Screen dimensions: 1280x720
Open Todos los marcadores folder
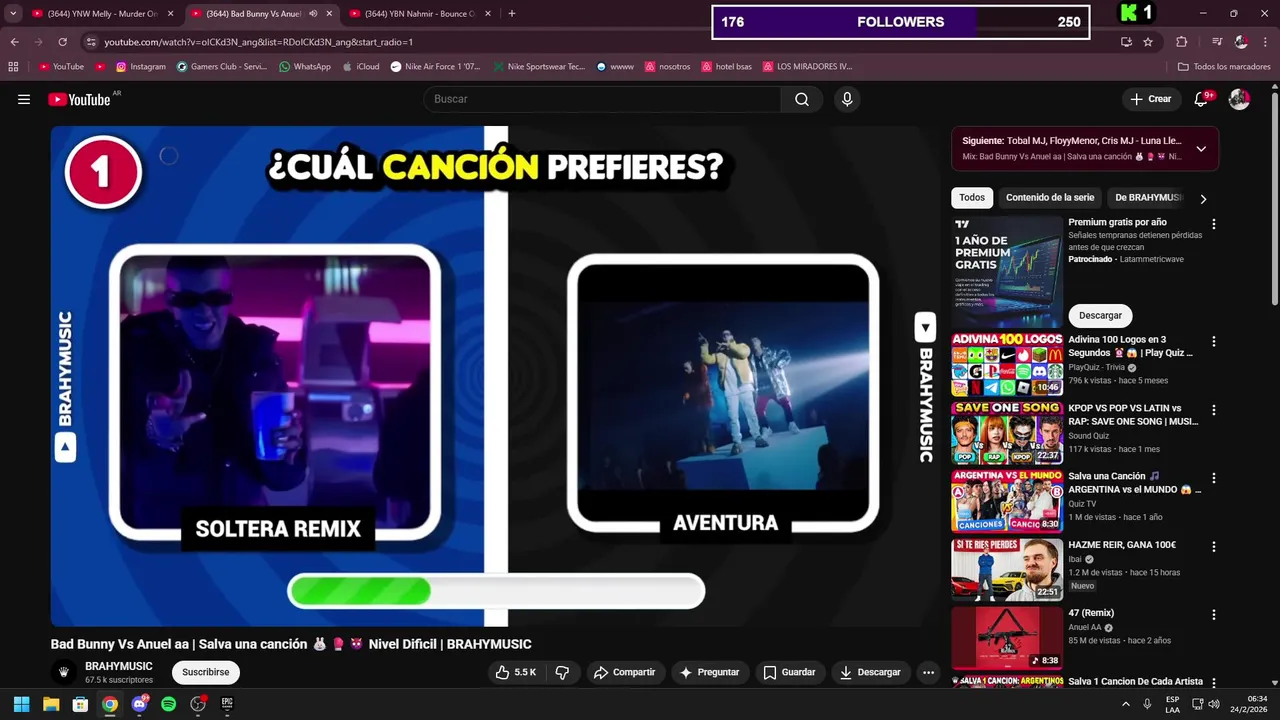point(1225,66)
